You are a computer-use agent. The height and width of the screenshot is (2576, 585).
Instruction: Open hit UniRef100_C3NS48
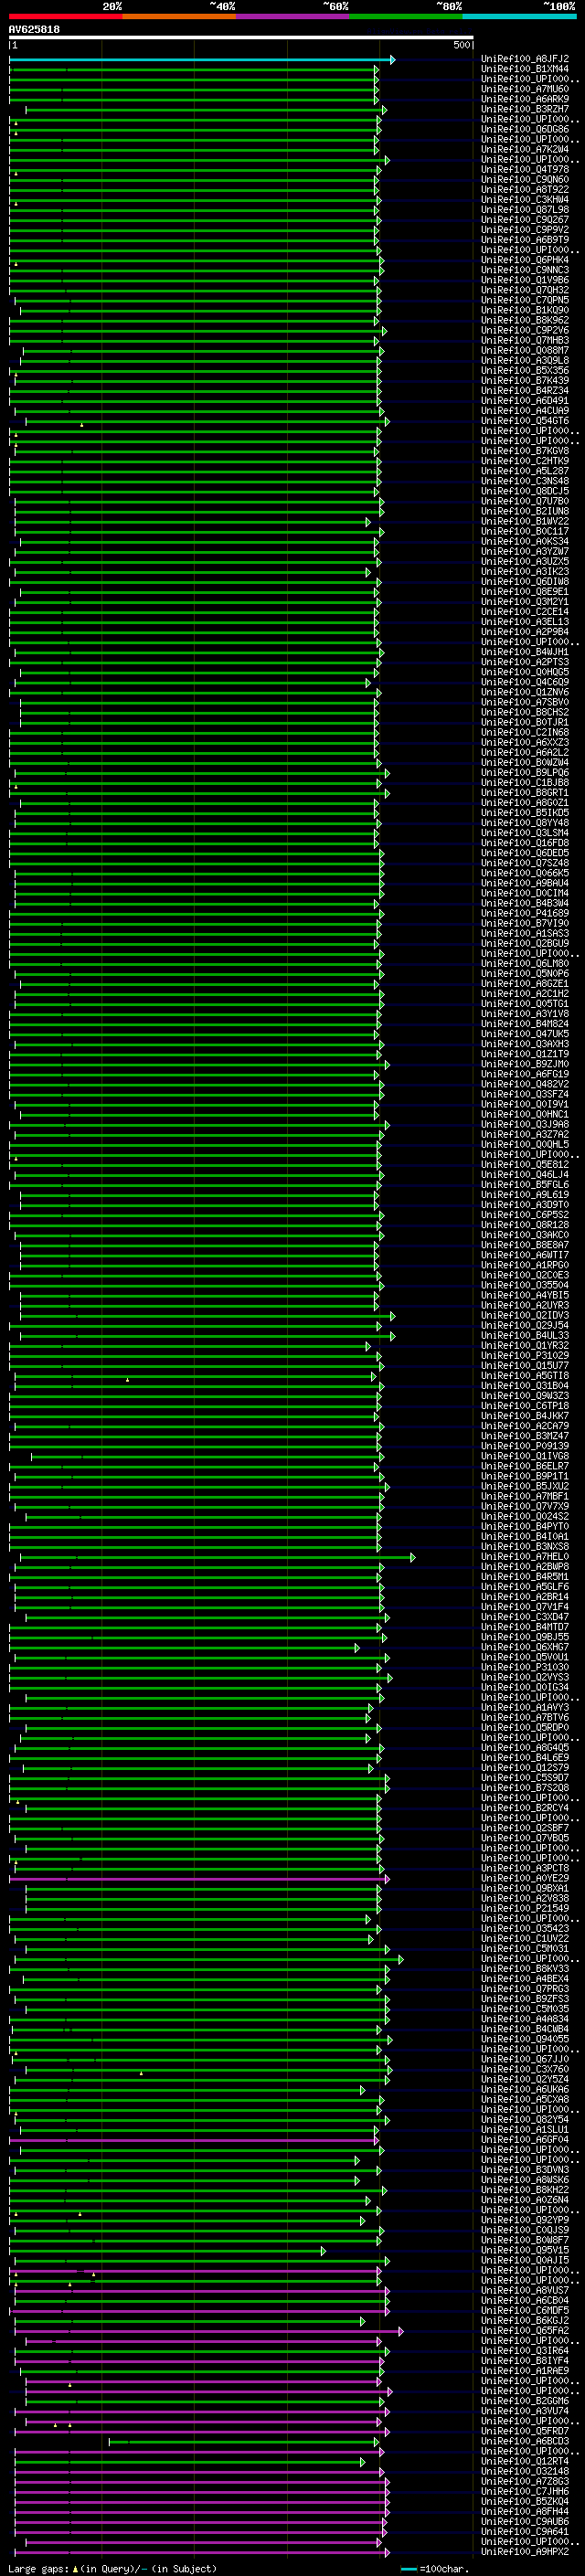(525, 481)
